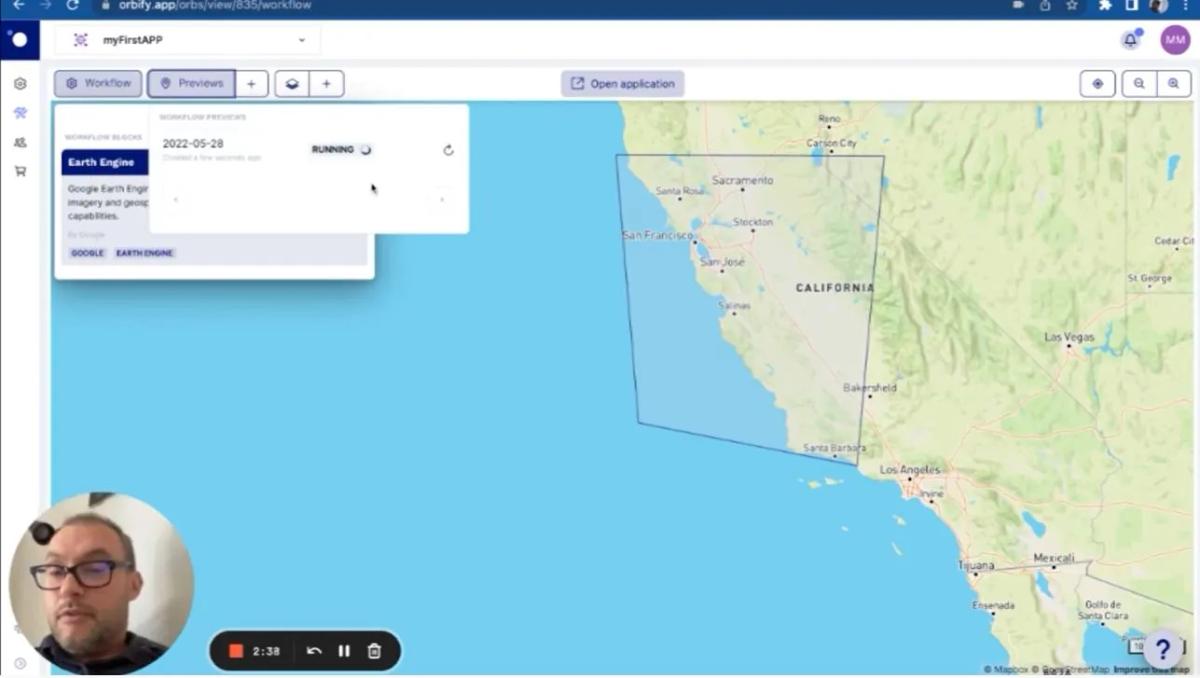
Task: Open the settings gear in the left sidebar
Action: click(x=20, y=84)
